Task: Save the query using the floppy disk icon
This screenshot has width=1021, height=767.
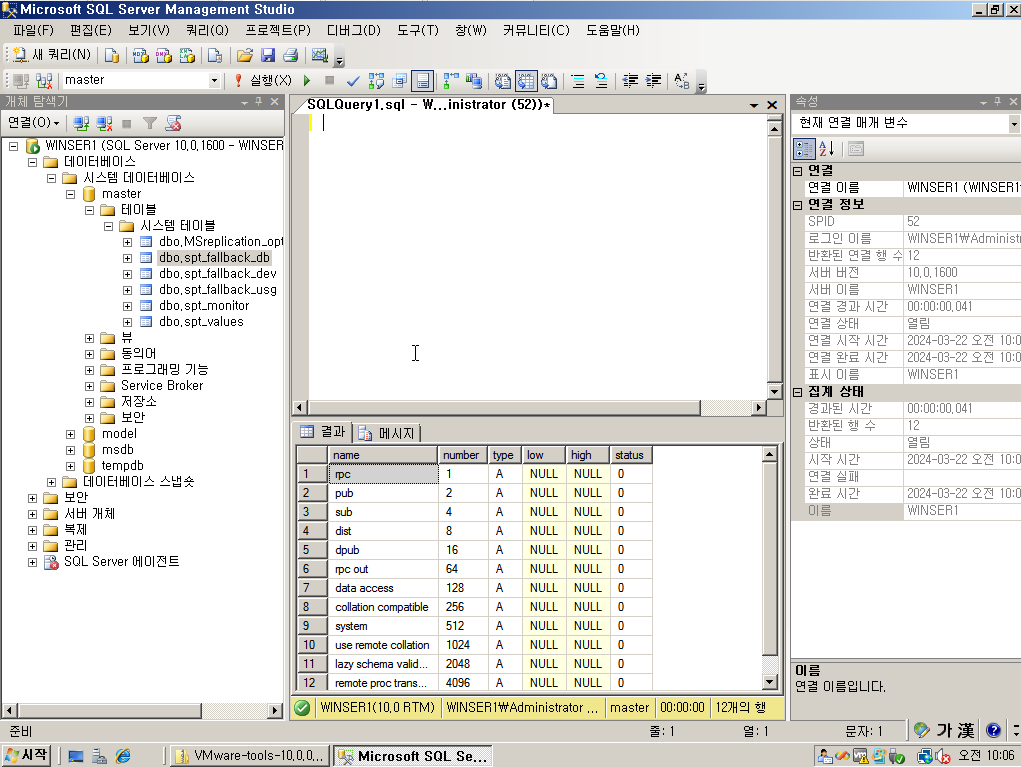Action: tap(268, 55)
